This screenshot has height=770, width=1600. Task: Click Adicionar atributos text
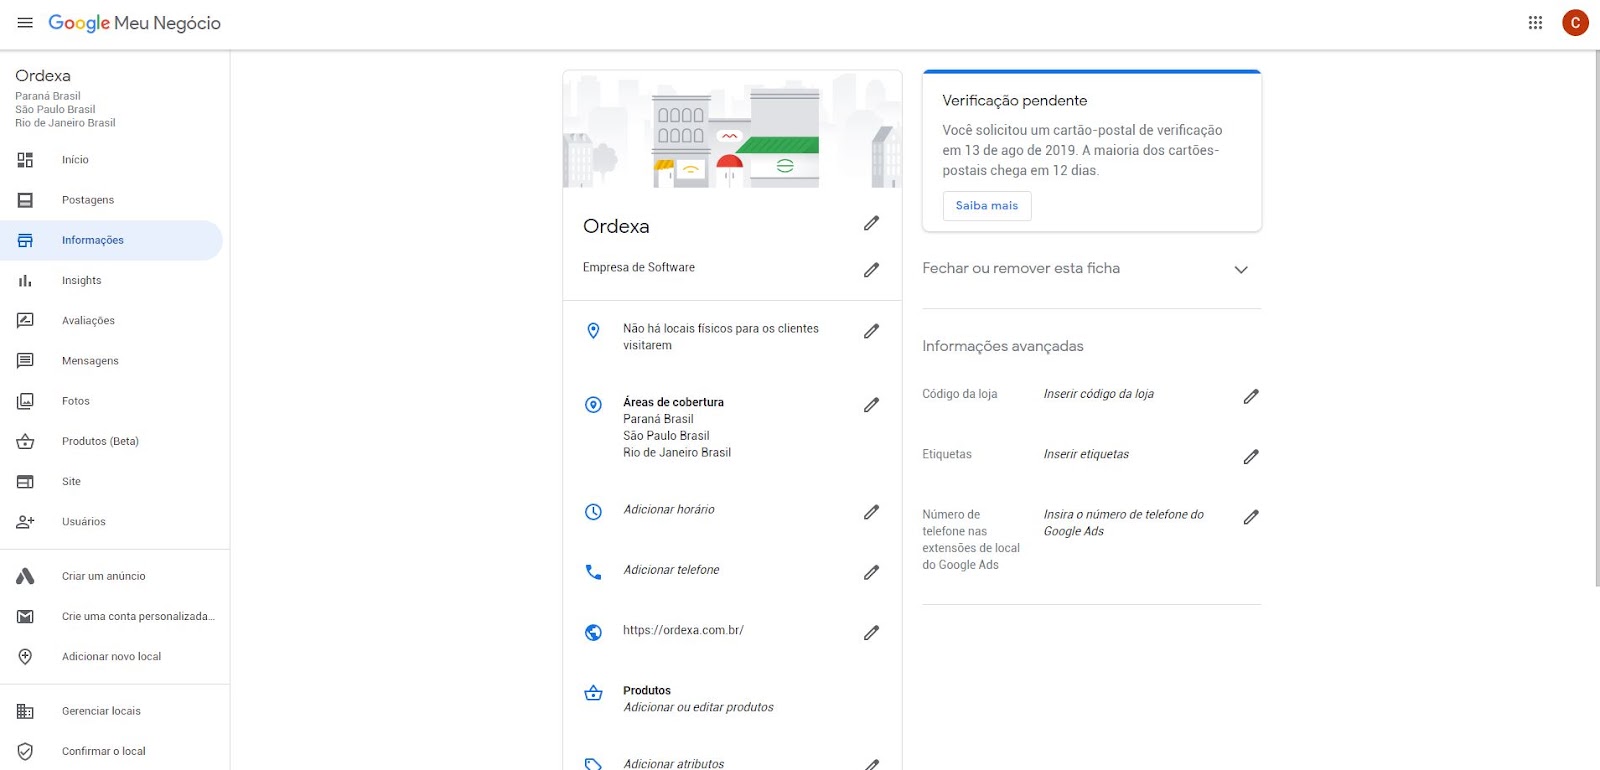click(x=674, y=764)
